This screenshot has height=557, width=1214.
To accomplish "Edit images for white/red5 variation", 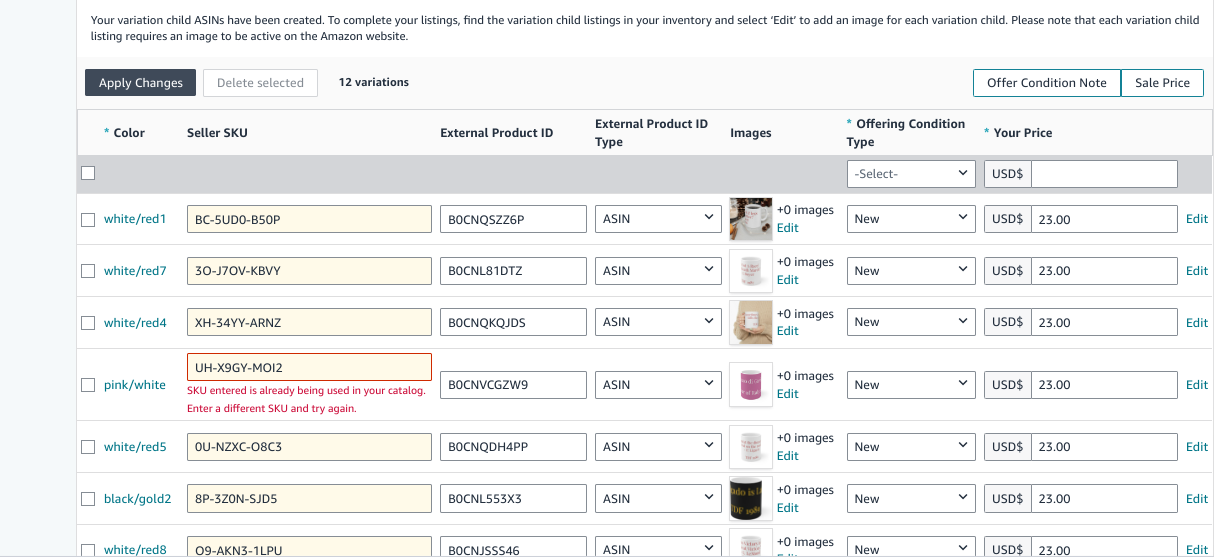I will coord(788,456).
